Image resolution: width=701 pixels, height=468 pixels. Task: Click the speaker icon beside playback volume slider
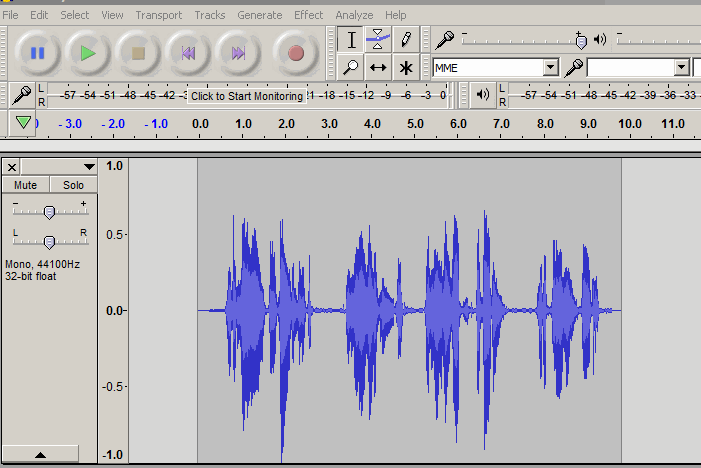pyautogui.click(x=600, y=40)
